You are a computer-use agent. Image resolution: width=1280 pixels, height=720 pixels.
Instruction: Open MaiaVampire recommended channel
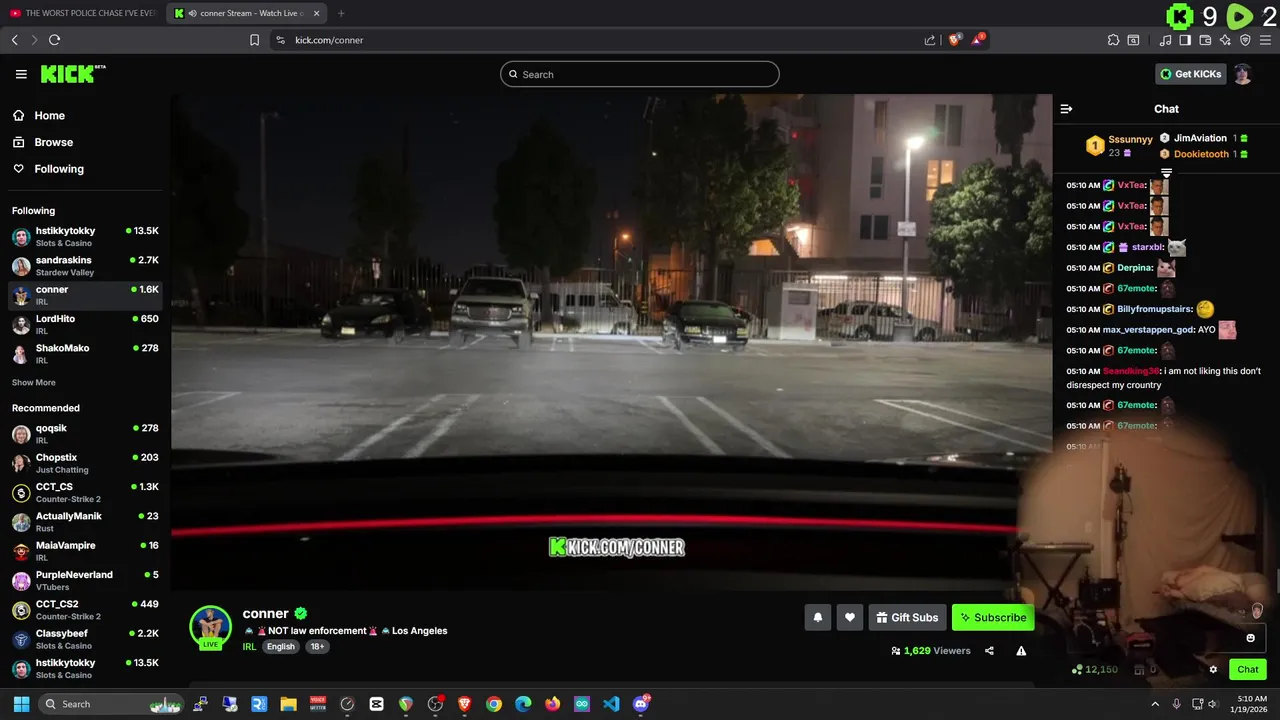(85, 551)
